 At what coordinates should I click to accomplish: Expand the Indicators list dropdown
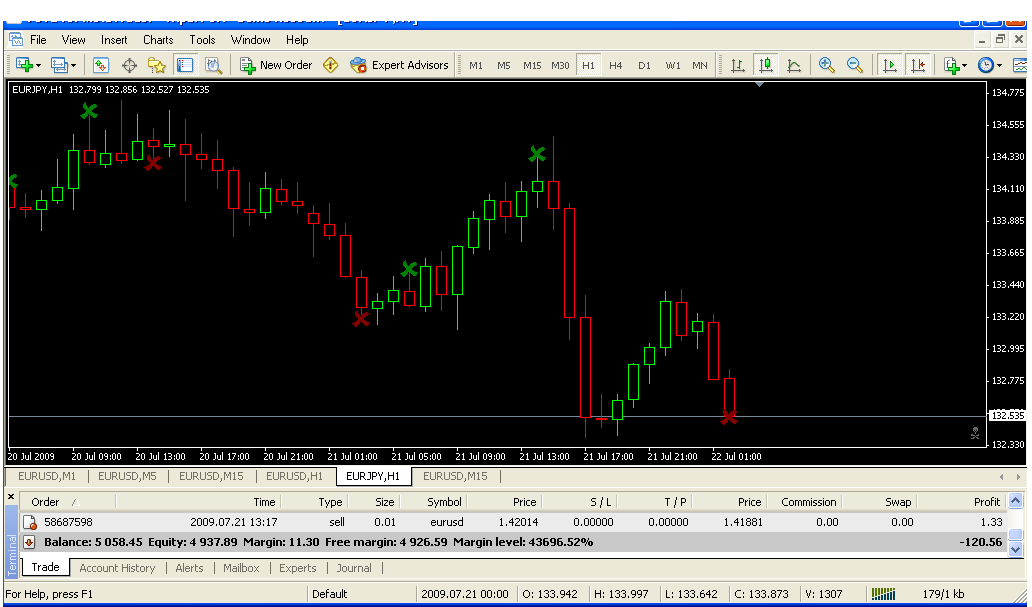[965, 66]
